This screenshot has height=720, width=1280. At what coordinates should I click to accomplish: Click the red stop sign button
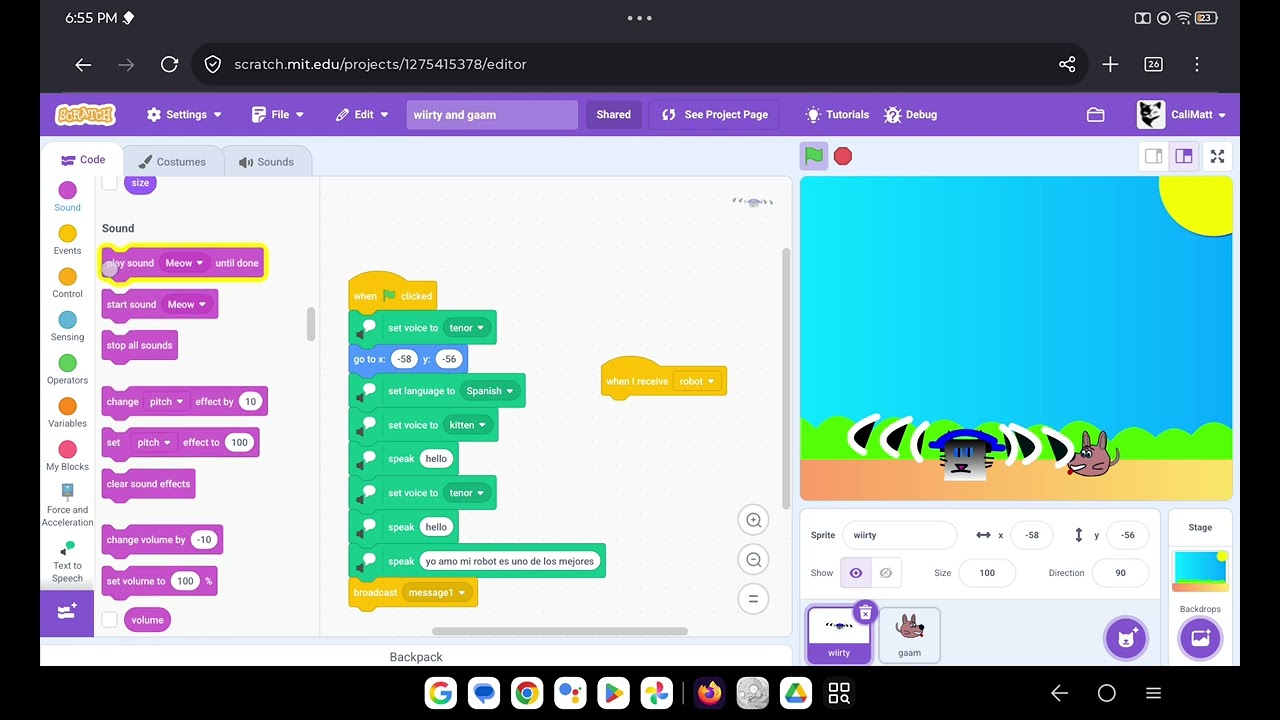843,156
